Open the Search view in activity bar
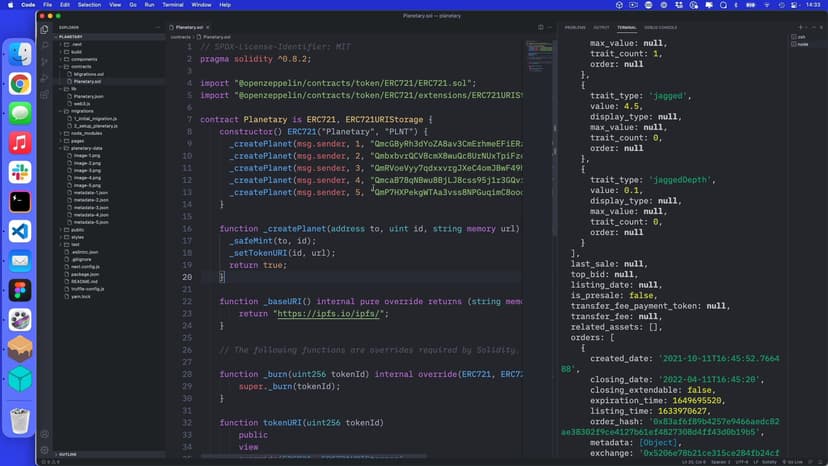The image size is (828, 466). pos(45,44)
